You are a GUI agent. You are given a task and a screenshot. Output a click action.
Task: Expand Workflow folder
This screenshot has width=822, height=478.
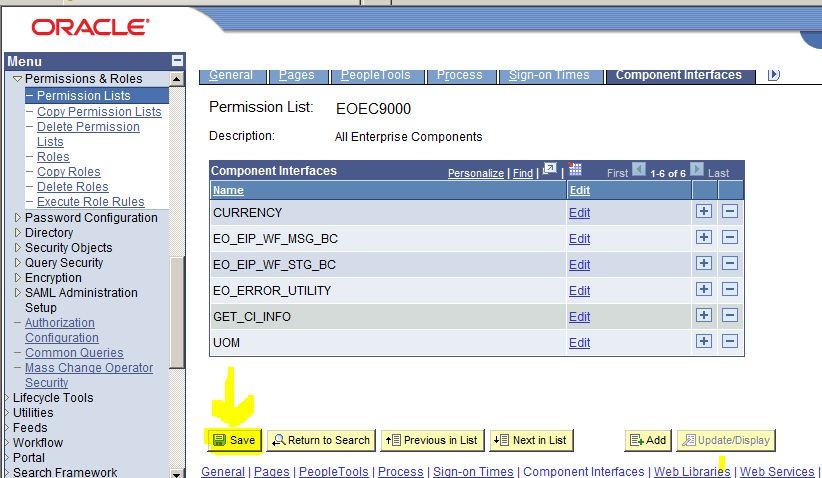pos(6,442)
